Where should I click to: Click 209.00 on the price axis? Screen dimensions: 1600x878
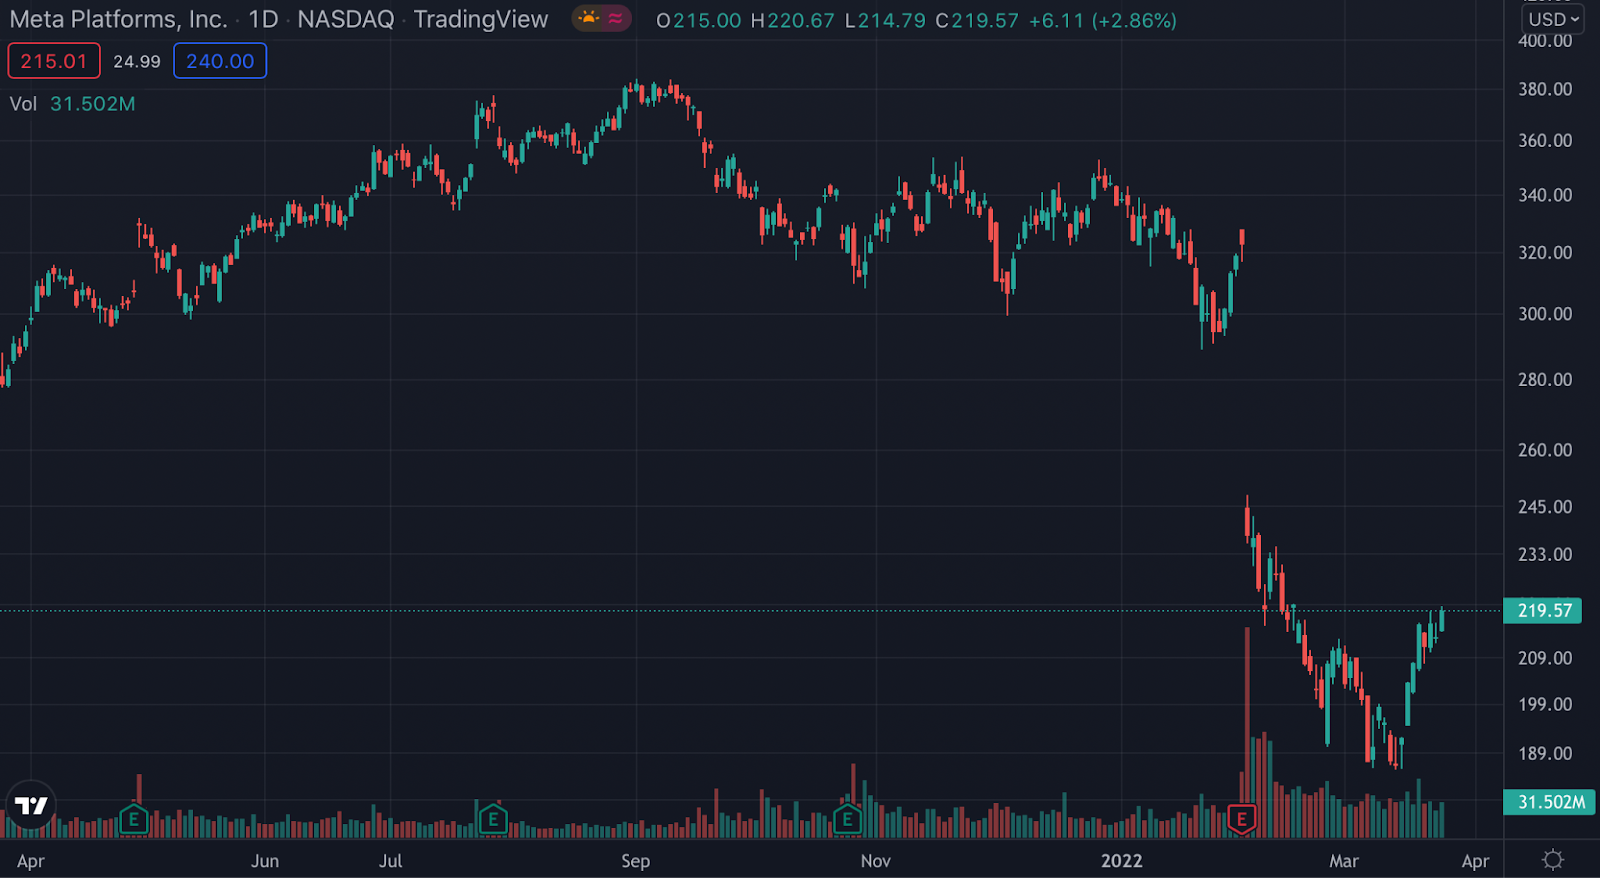(1545, 658)
